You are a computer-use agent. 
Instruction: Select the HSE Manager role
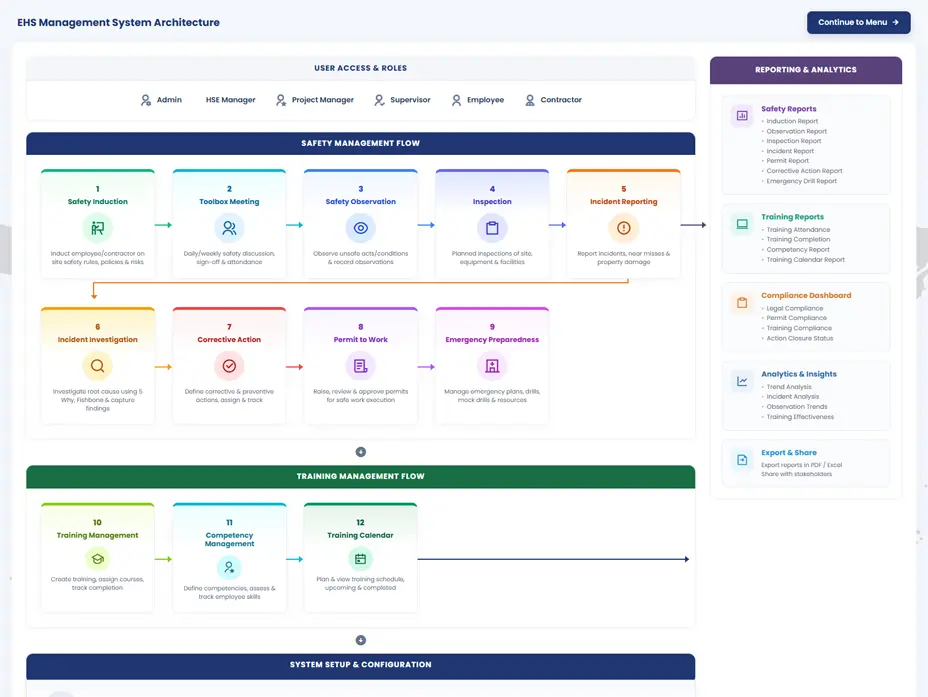(x=230, y=100)
